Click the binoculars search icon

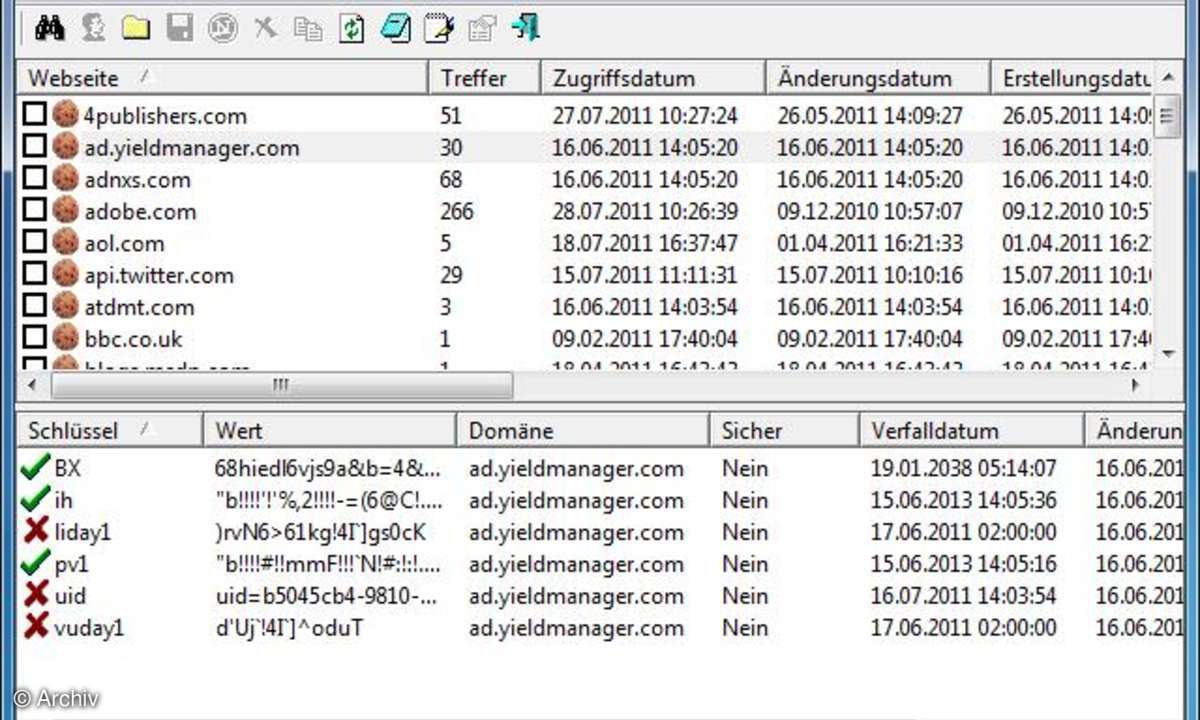click(49, 28)
